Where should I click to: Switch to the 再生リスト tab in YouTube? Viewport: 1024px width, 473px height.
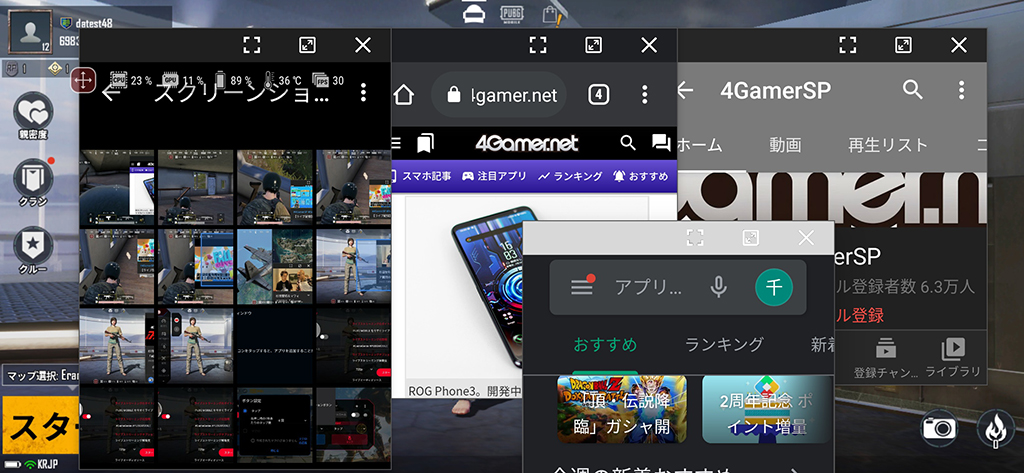[888, 145]
